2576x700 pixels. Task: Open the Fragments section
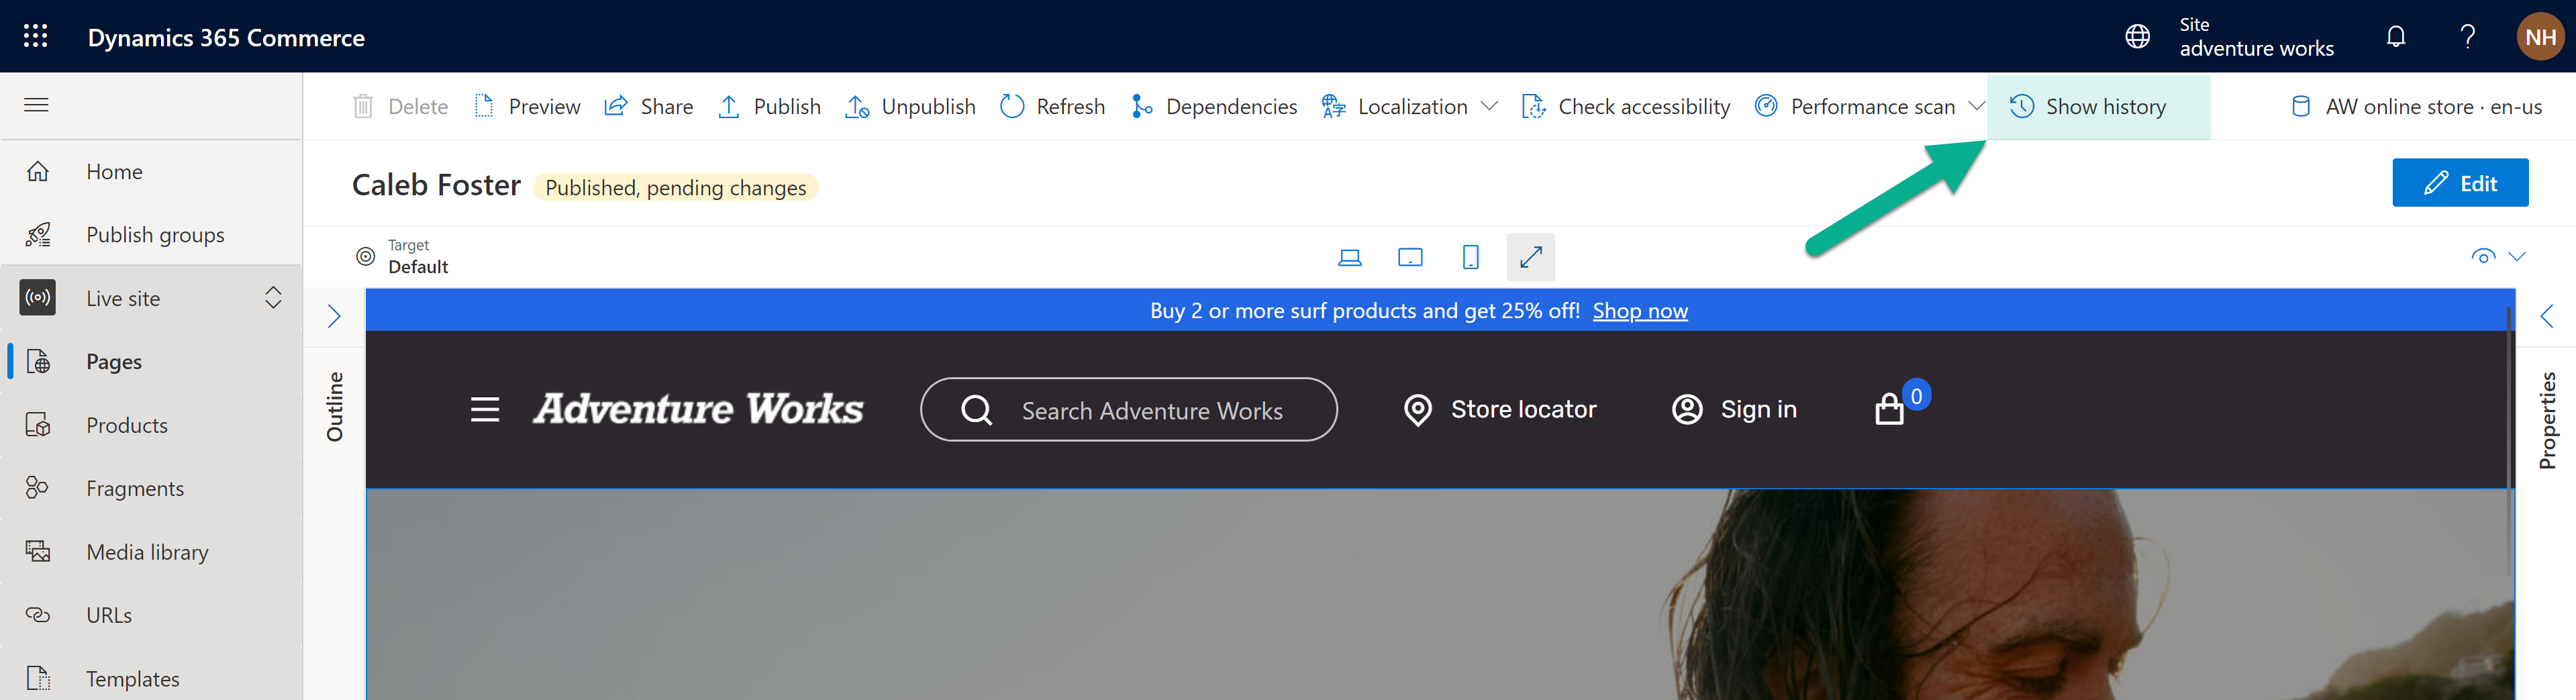[x=136, y=487]
